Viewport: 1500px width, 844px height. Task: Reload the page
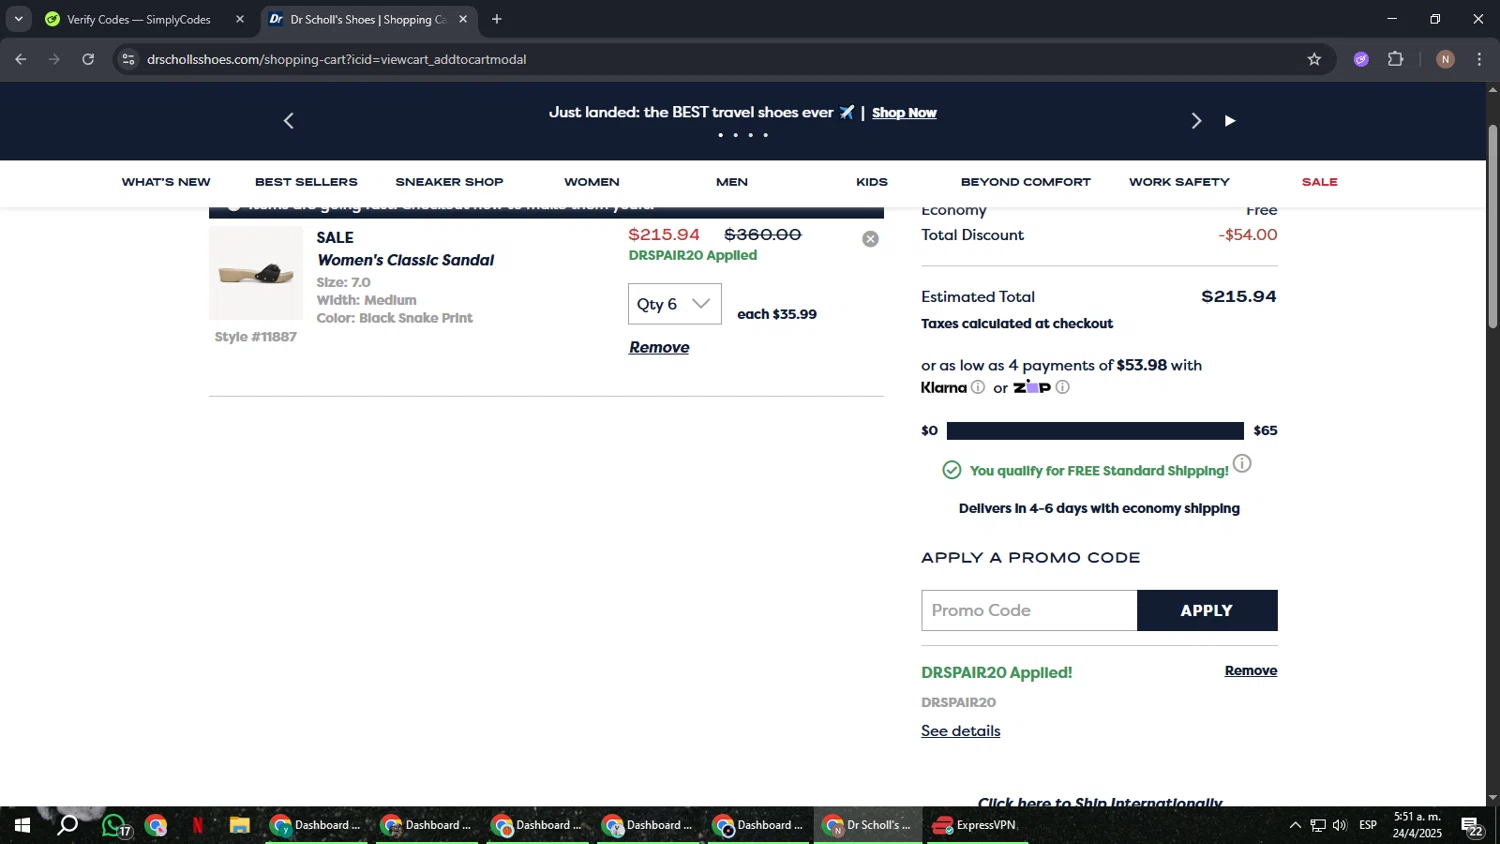[88, 60]
